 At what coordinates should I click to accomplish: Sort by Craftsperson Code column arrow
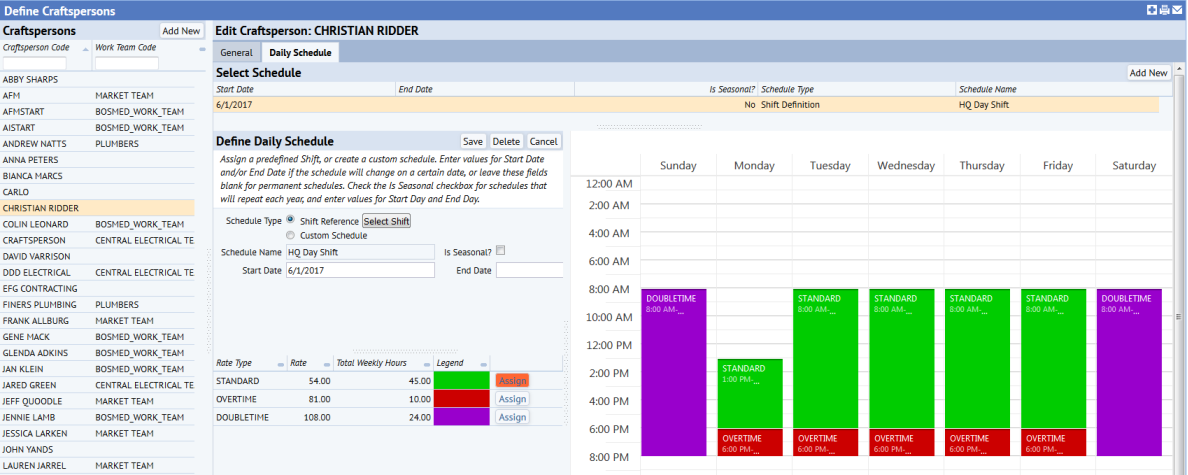[x=84, y=49]
